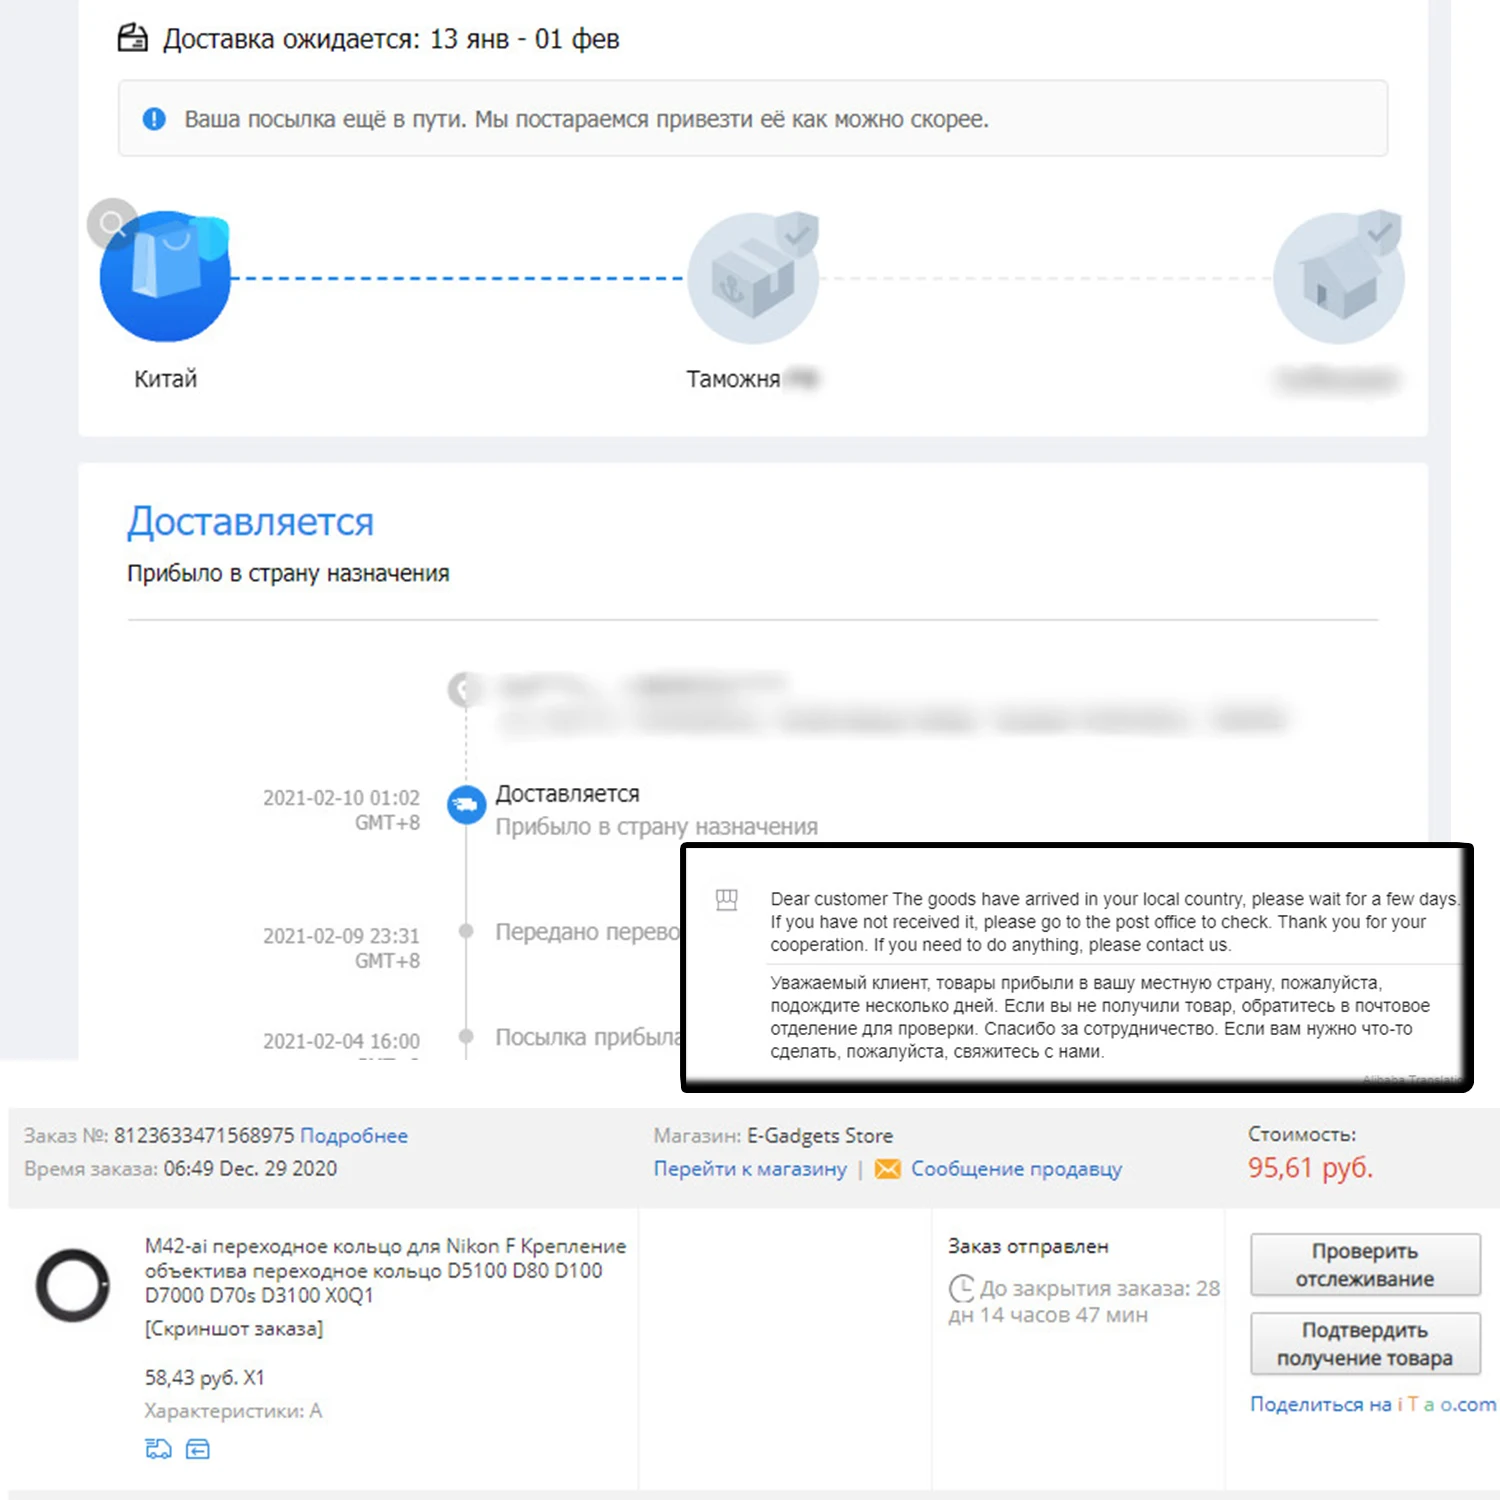Click the store icon in translated message popup
Viewport: 1500px width, 1500px height.
pos(727,900)
